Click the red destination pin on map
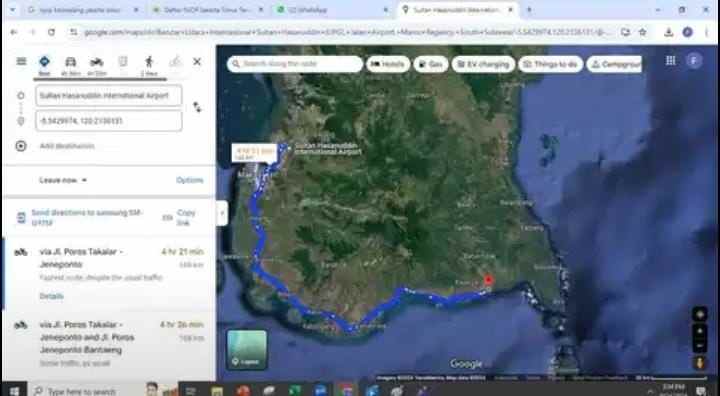The image size is (720, 396). click(488, 281)
